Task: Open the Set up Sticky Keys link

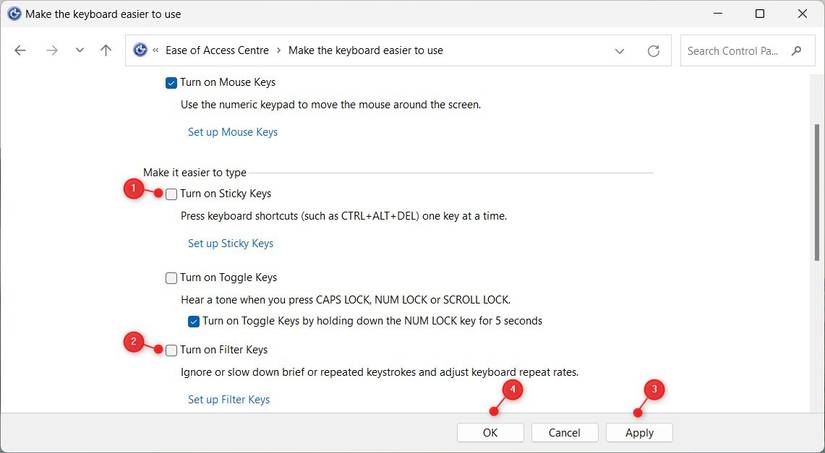Action: pyautogui.click(x=230, y=243)
